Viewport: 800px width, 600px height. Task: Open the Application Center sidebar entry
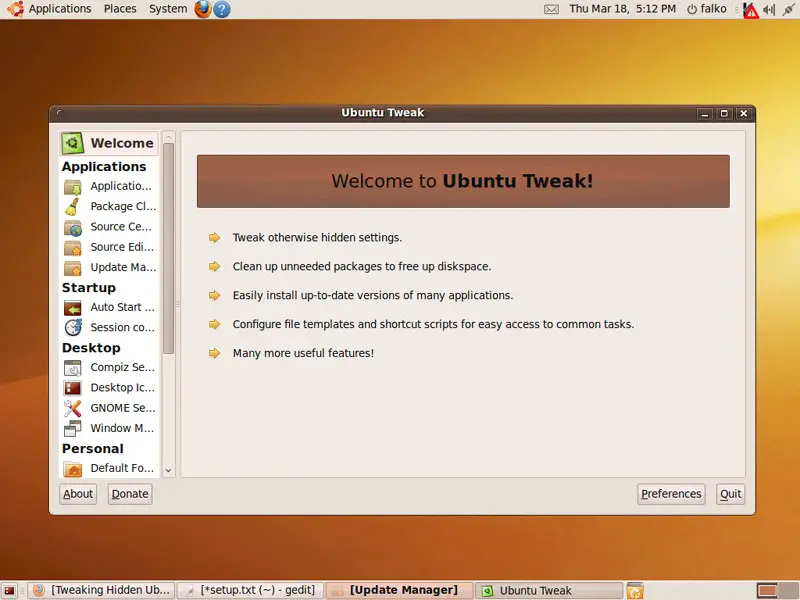pyautogui.click(x=108, y=186)
